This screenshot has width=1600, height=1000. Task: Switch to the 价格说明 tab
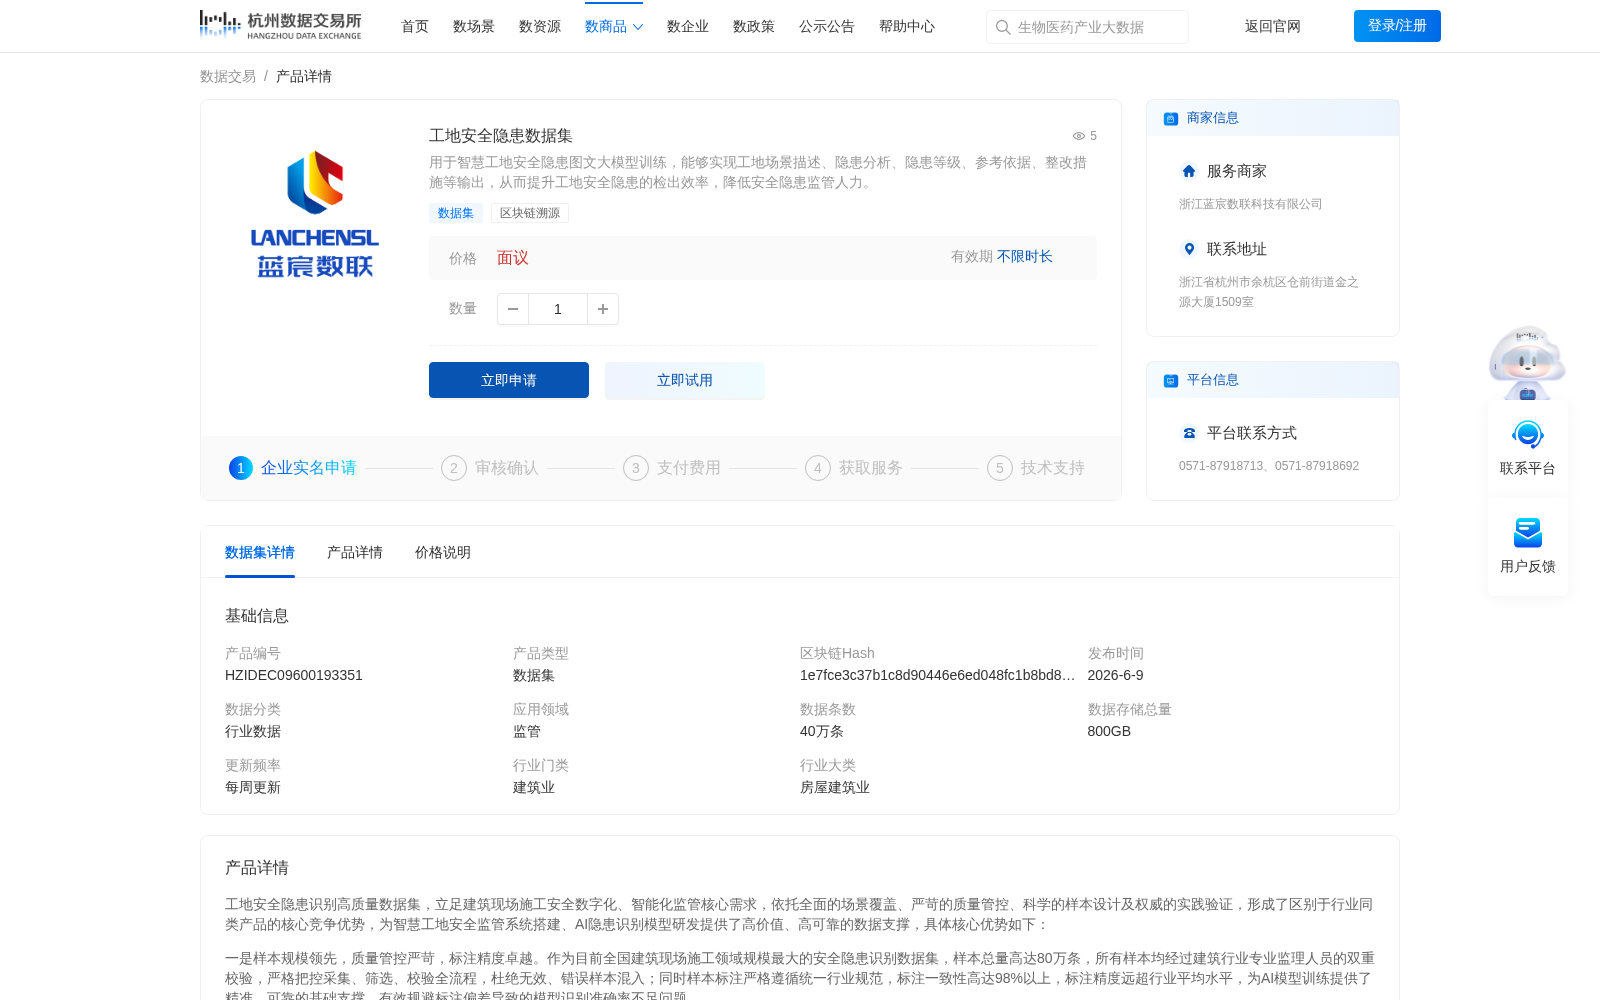coord(443,552)
